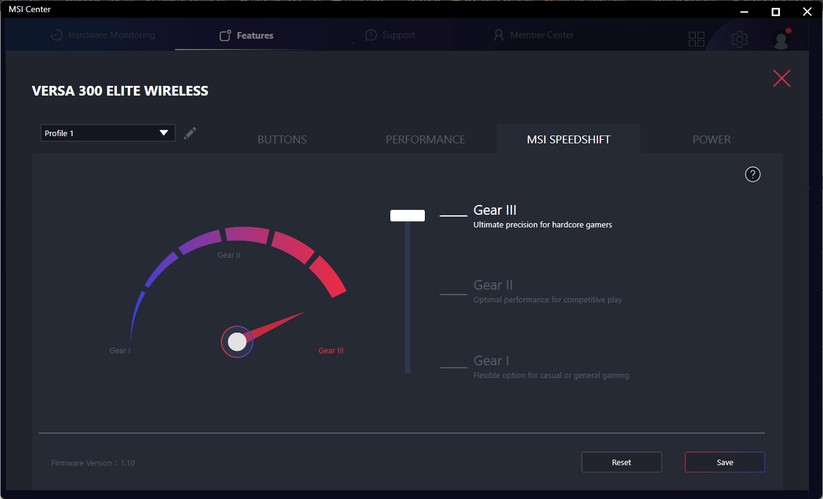The width and height of the screenshot is (823, 499).
Task: Click the red Gear III gauge label
Action: coord(331,351)
